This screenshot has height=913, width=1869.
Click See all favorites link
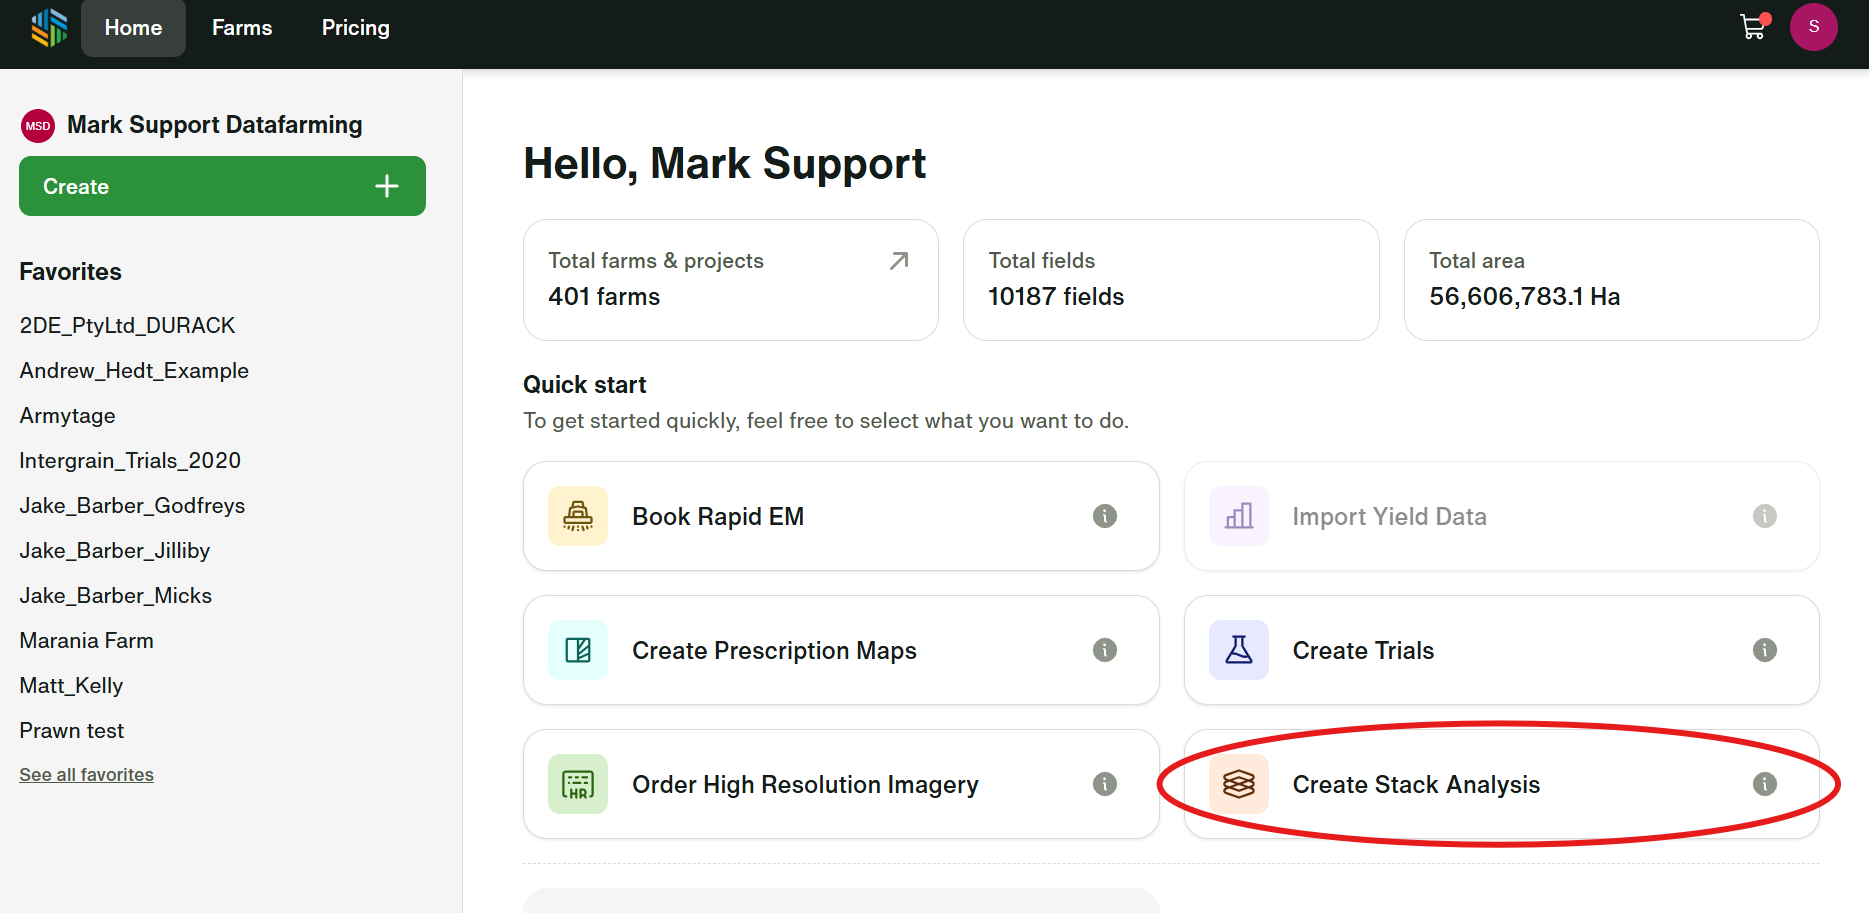86,775
